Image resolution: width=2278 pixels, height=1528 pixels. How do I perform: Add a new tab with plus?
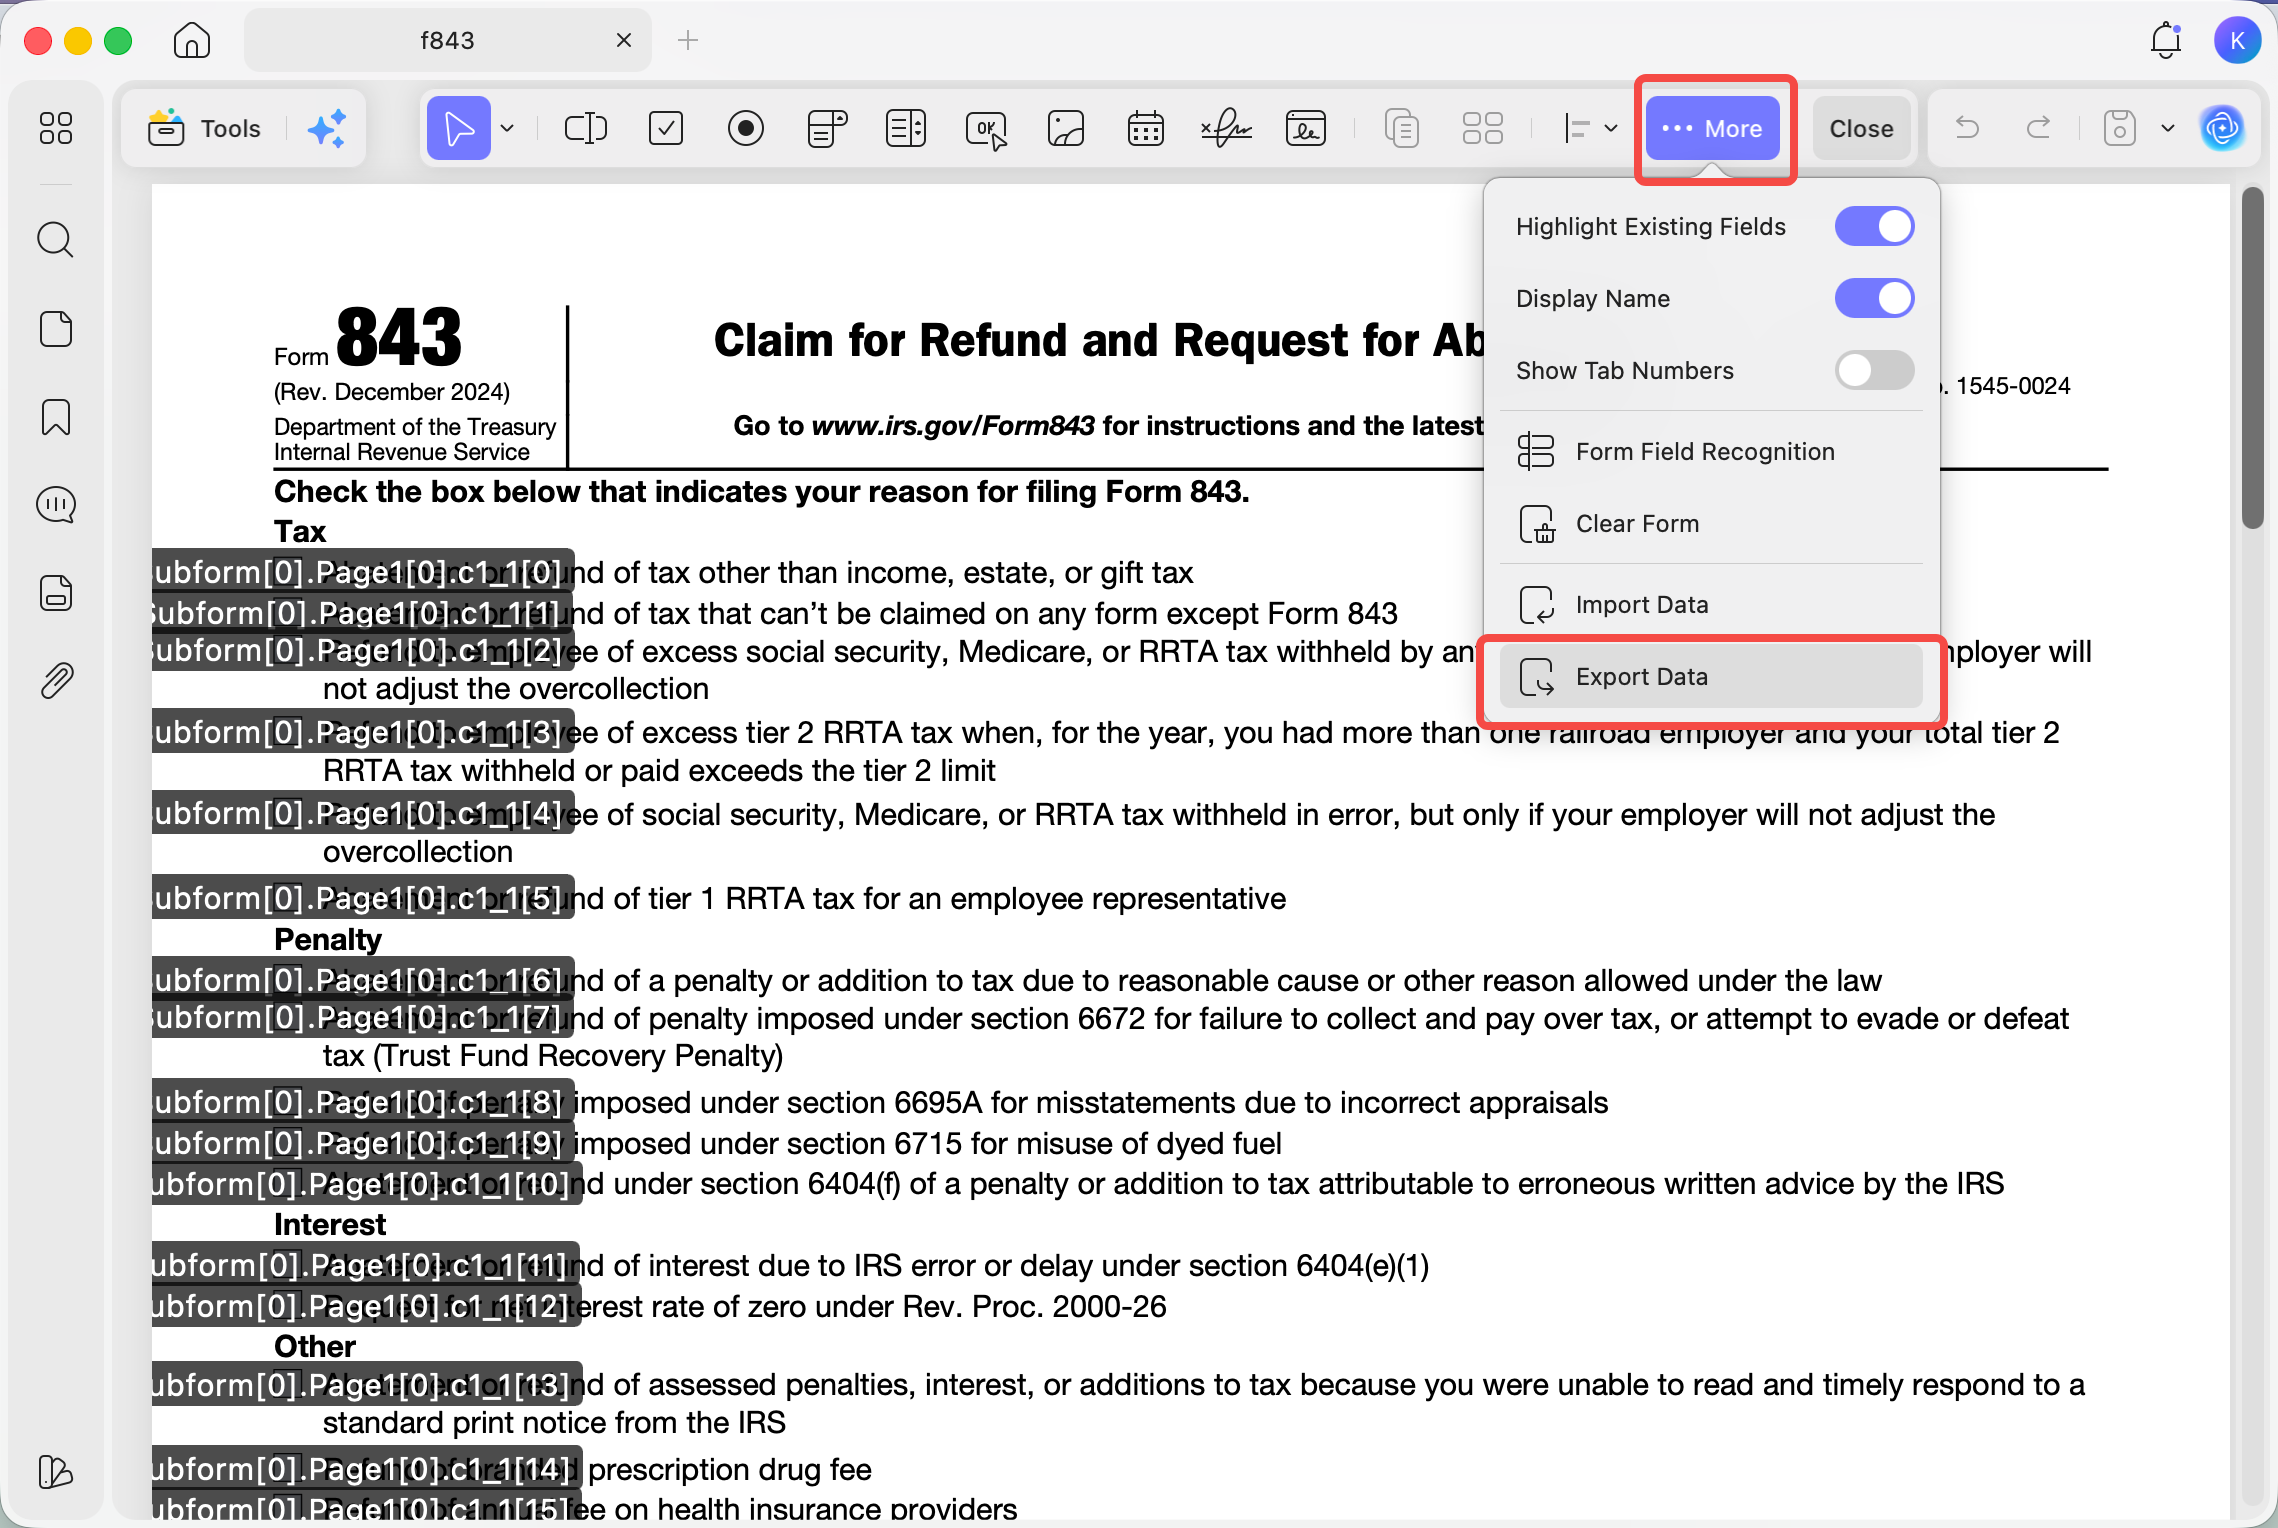coord(688,40)
